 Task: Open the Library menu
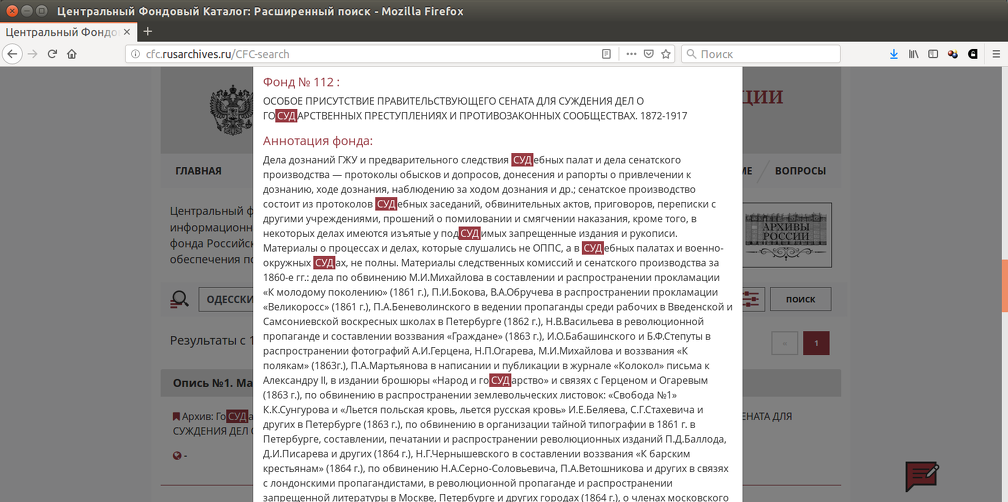tap(914, 54)
